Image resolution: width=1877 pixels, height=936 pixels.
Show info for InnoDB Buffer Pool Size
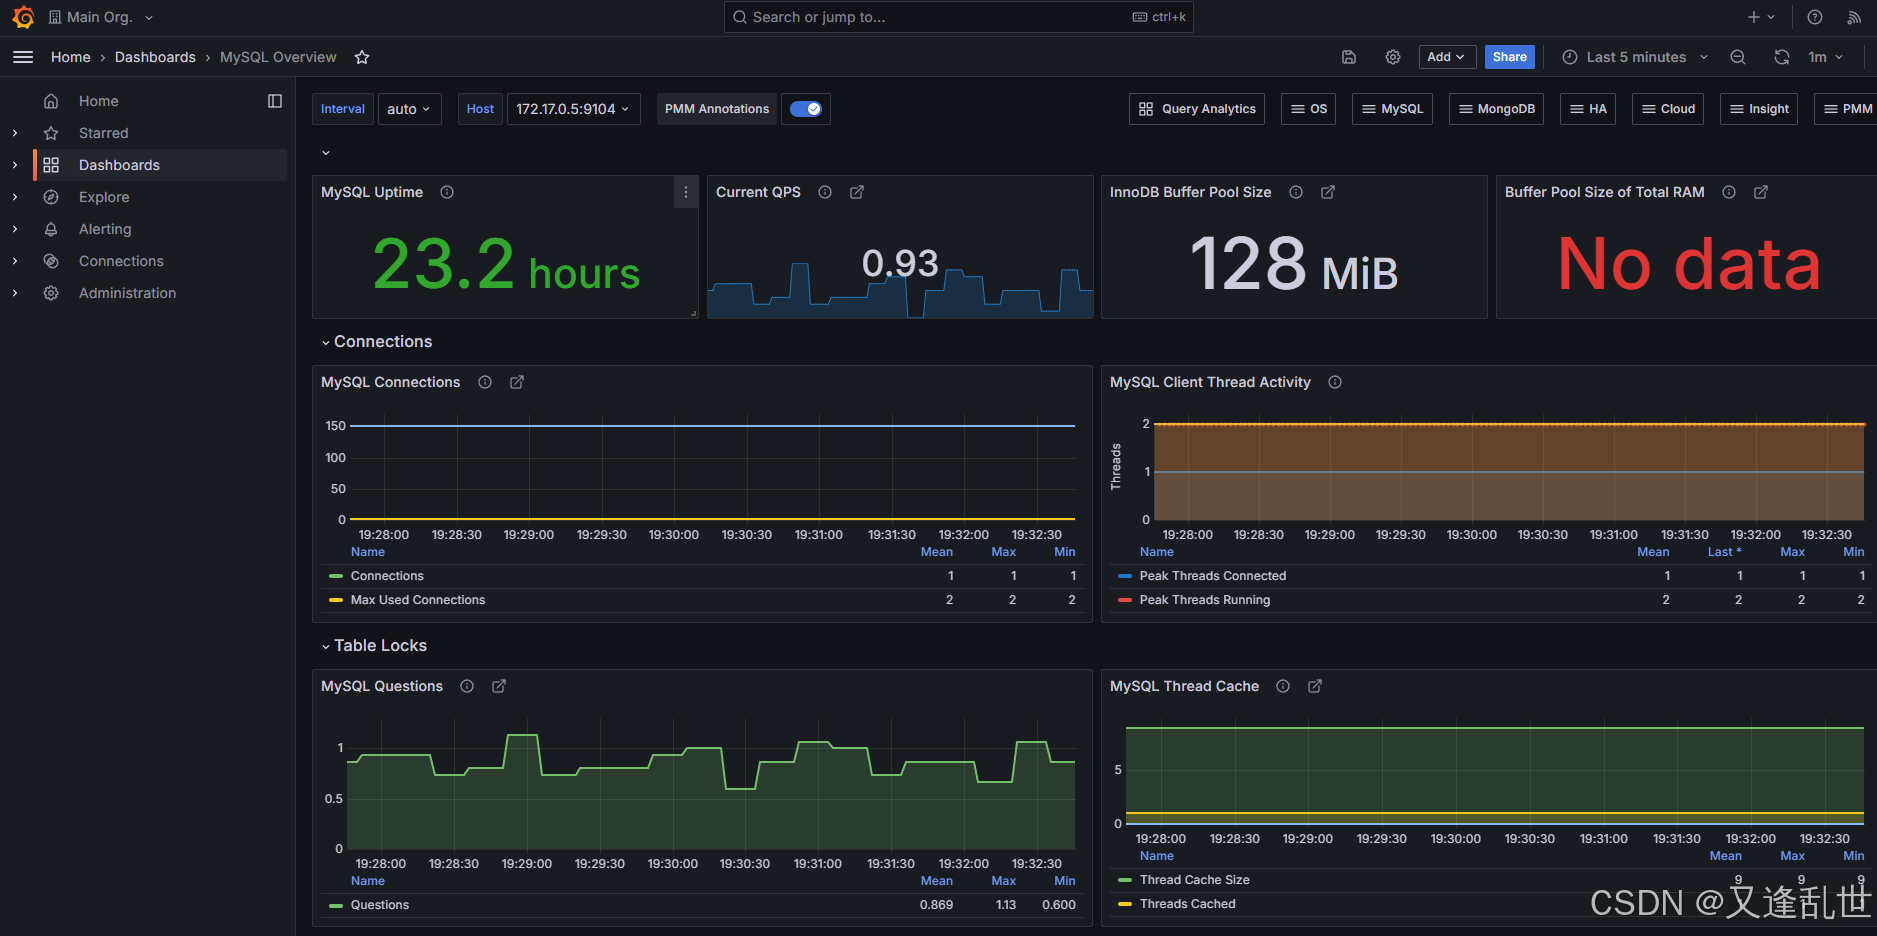click(x=1296, y=192)
